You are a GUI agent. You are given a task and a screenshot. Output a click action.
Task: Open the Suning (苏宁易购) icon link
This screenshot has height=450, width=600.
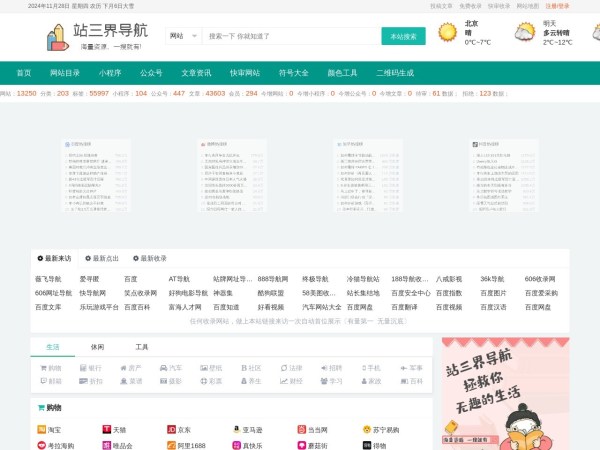pos(367,429)
